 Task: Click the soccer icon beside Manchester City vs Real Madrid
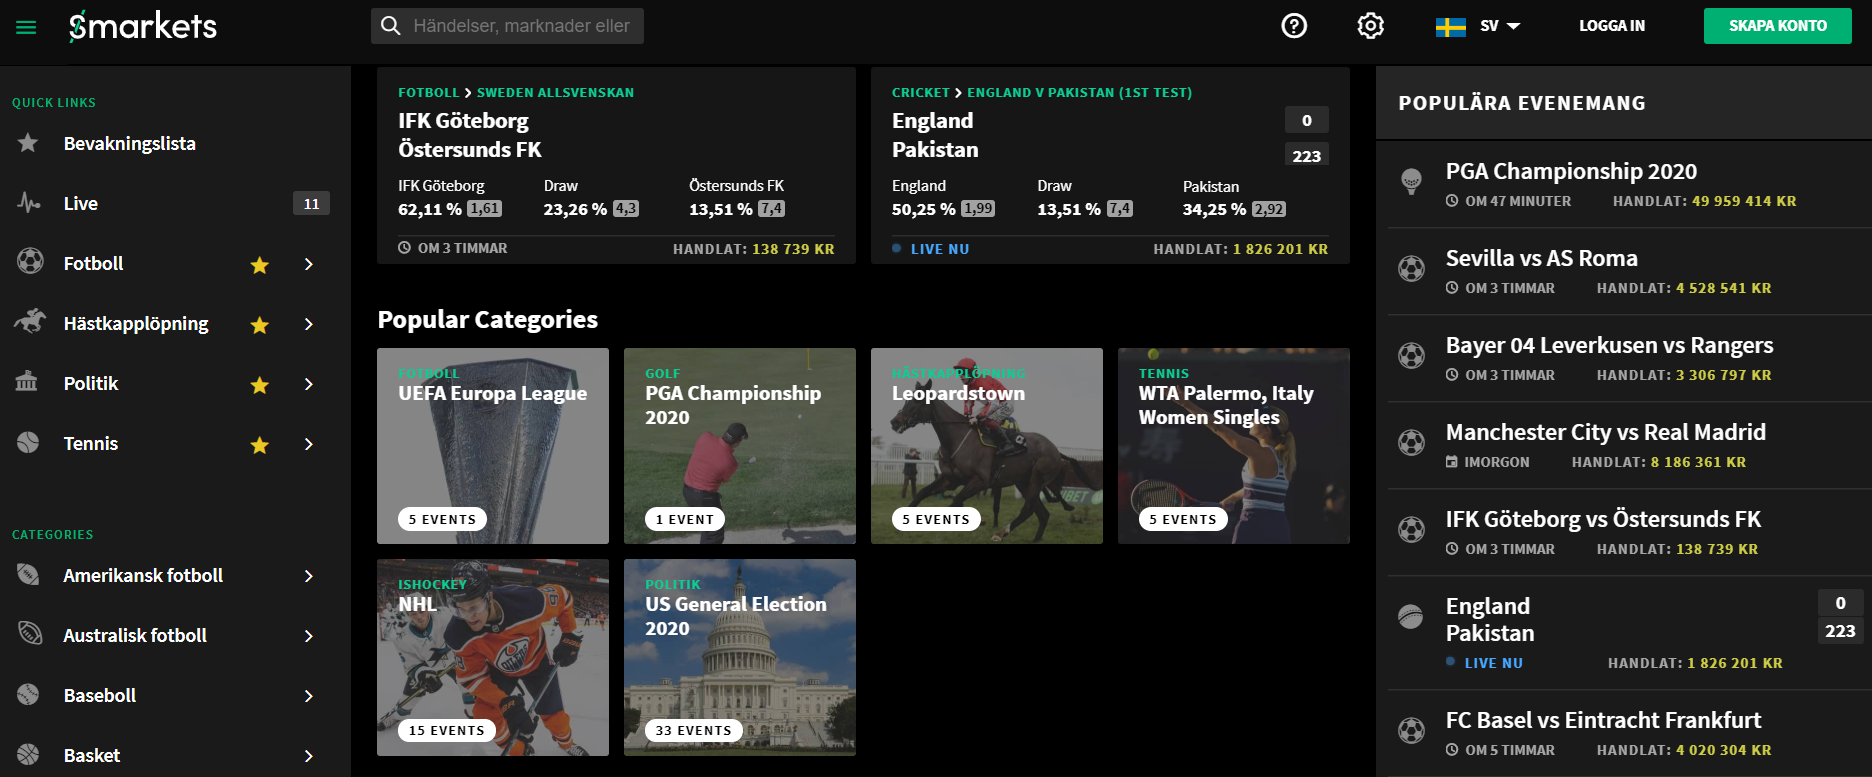tap(1411, 442)
